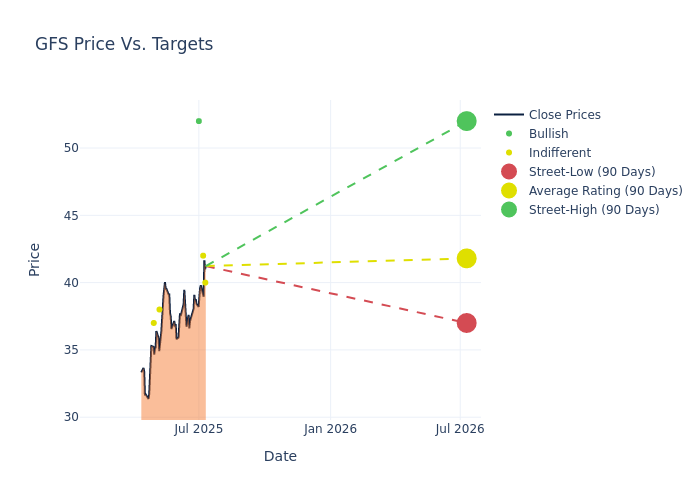Toggle Bullish series in the legend
This screenshot has width=700, height=500.
click(531, 133)
